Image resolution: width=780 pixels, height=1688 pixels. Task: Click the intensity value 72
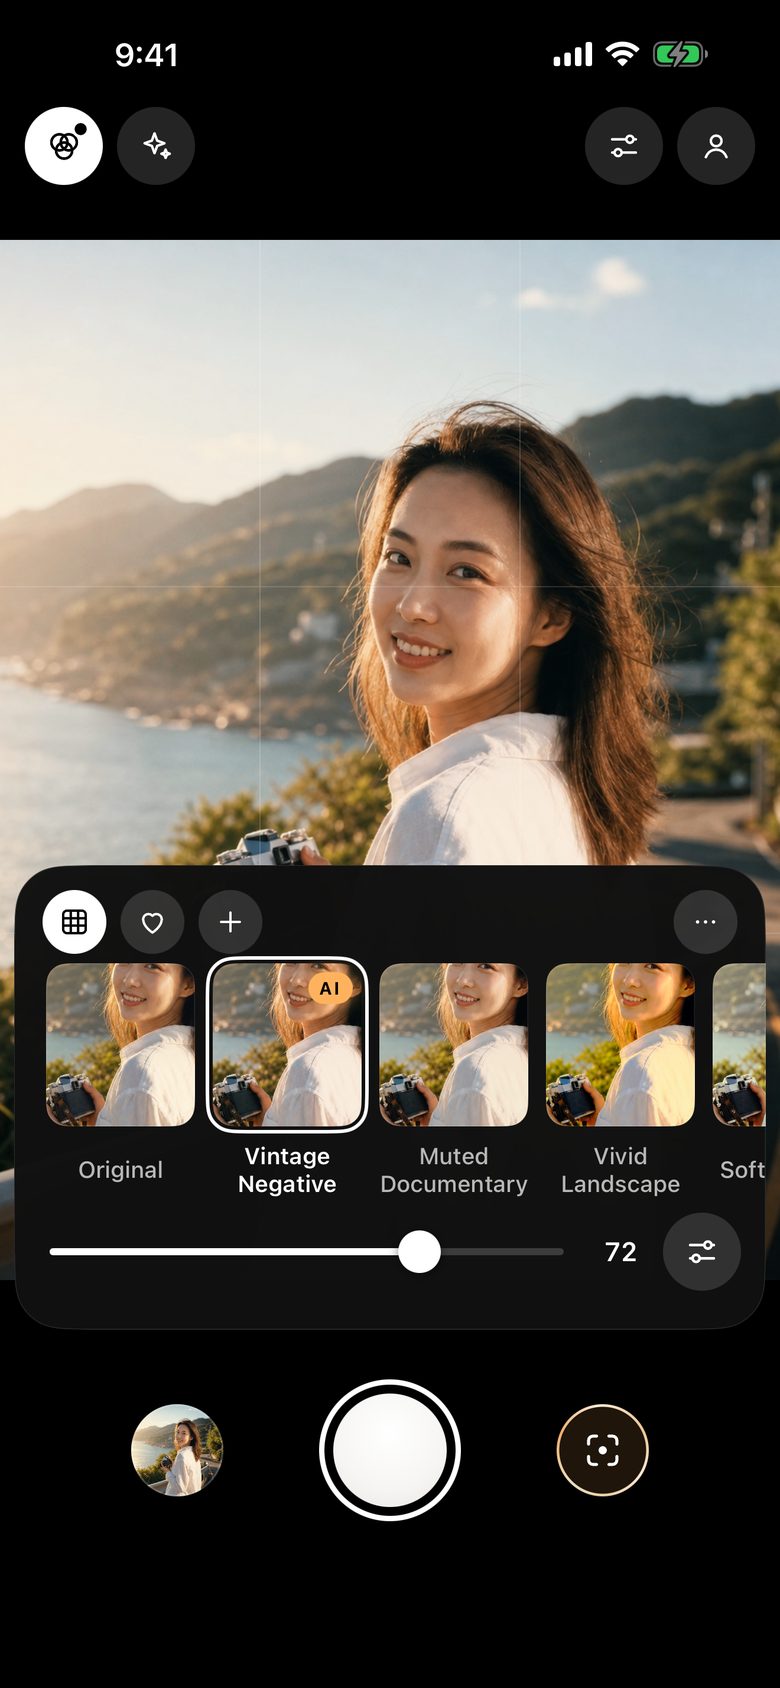point(621,1252)
